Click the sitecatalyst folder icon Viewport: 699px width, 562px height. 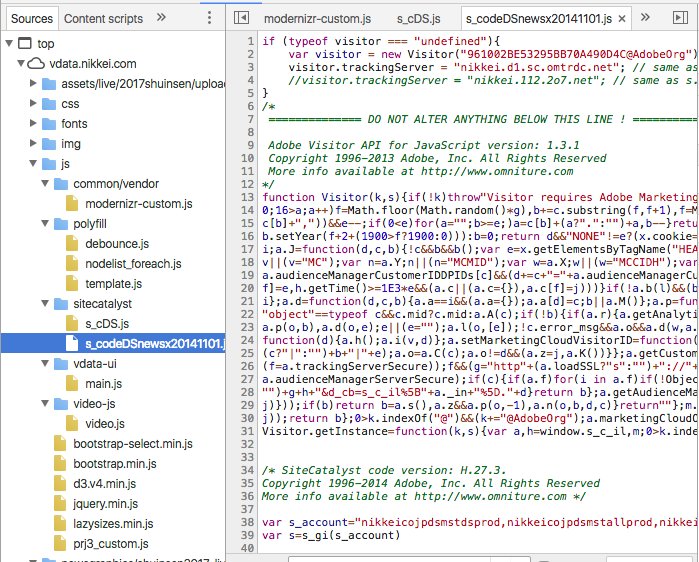[61, 304]
